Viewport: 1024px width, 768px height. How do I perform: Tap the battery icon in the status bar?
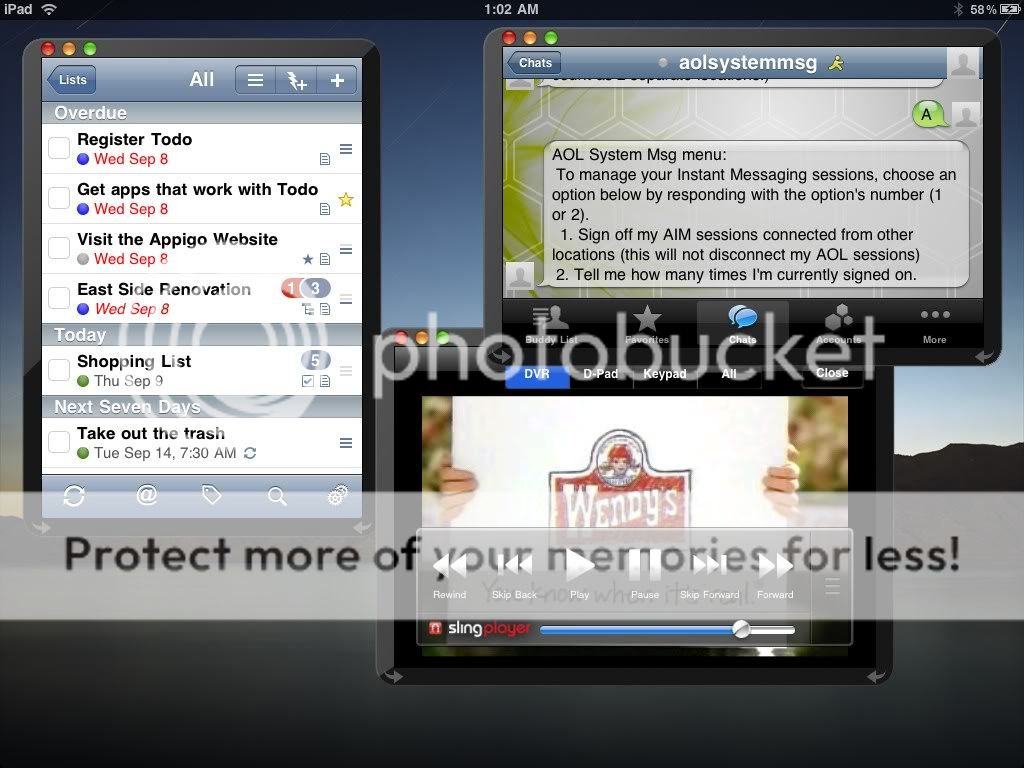pos(1010,9)
